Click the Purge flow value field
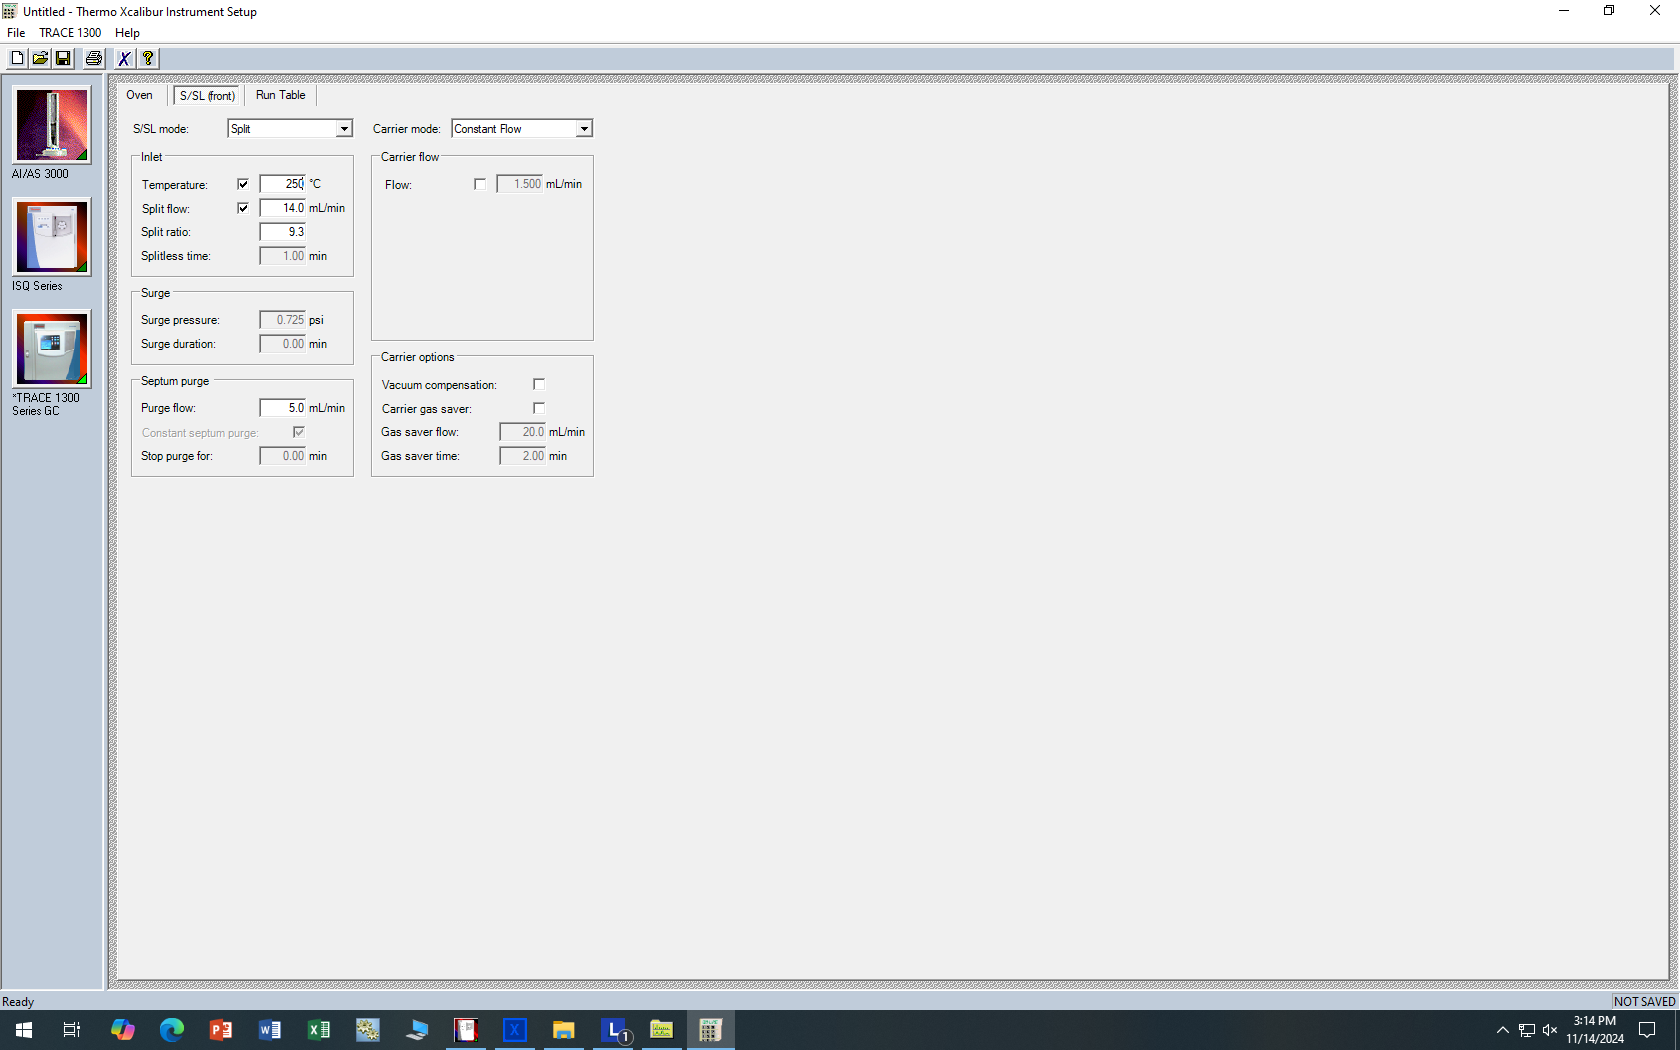The width and height of the screenshot is (1680, 1050). (282, 408)
